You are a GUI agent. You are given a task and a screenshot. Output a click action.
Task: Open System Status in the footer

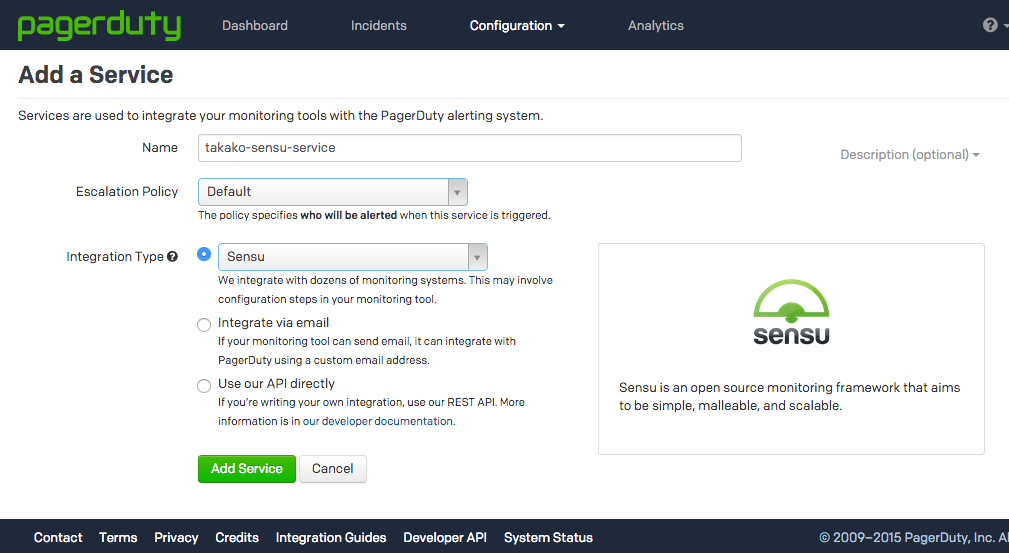548,538
